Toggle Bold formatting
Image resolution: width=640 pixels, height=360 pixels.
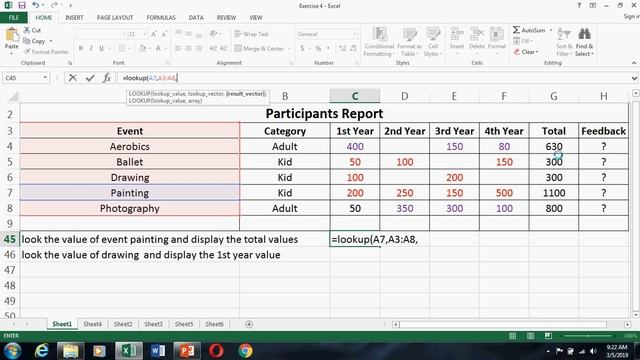[81, 48]
